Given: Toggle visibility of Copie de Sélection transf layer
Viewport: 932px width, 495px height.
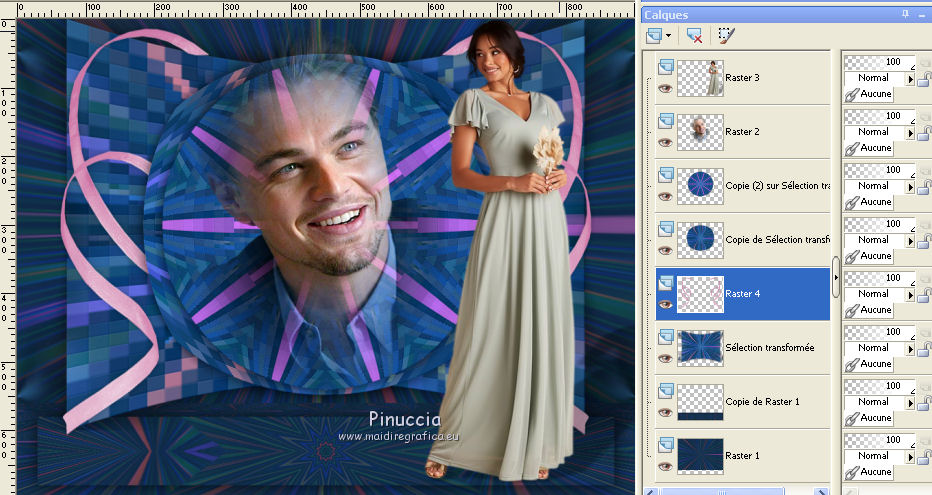Looking at the screenshot, I should pos(666,250).
